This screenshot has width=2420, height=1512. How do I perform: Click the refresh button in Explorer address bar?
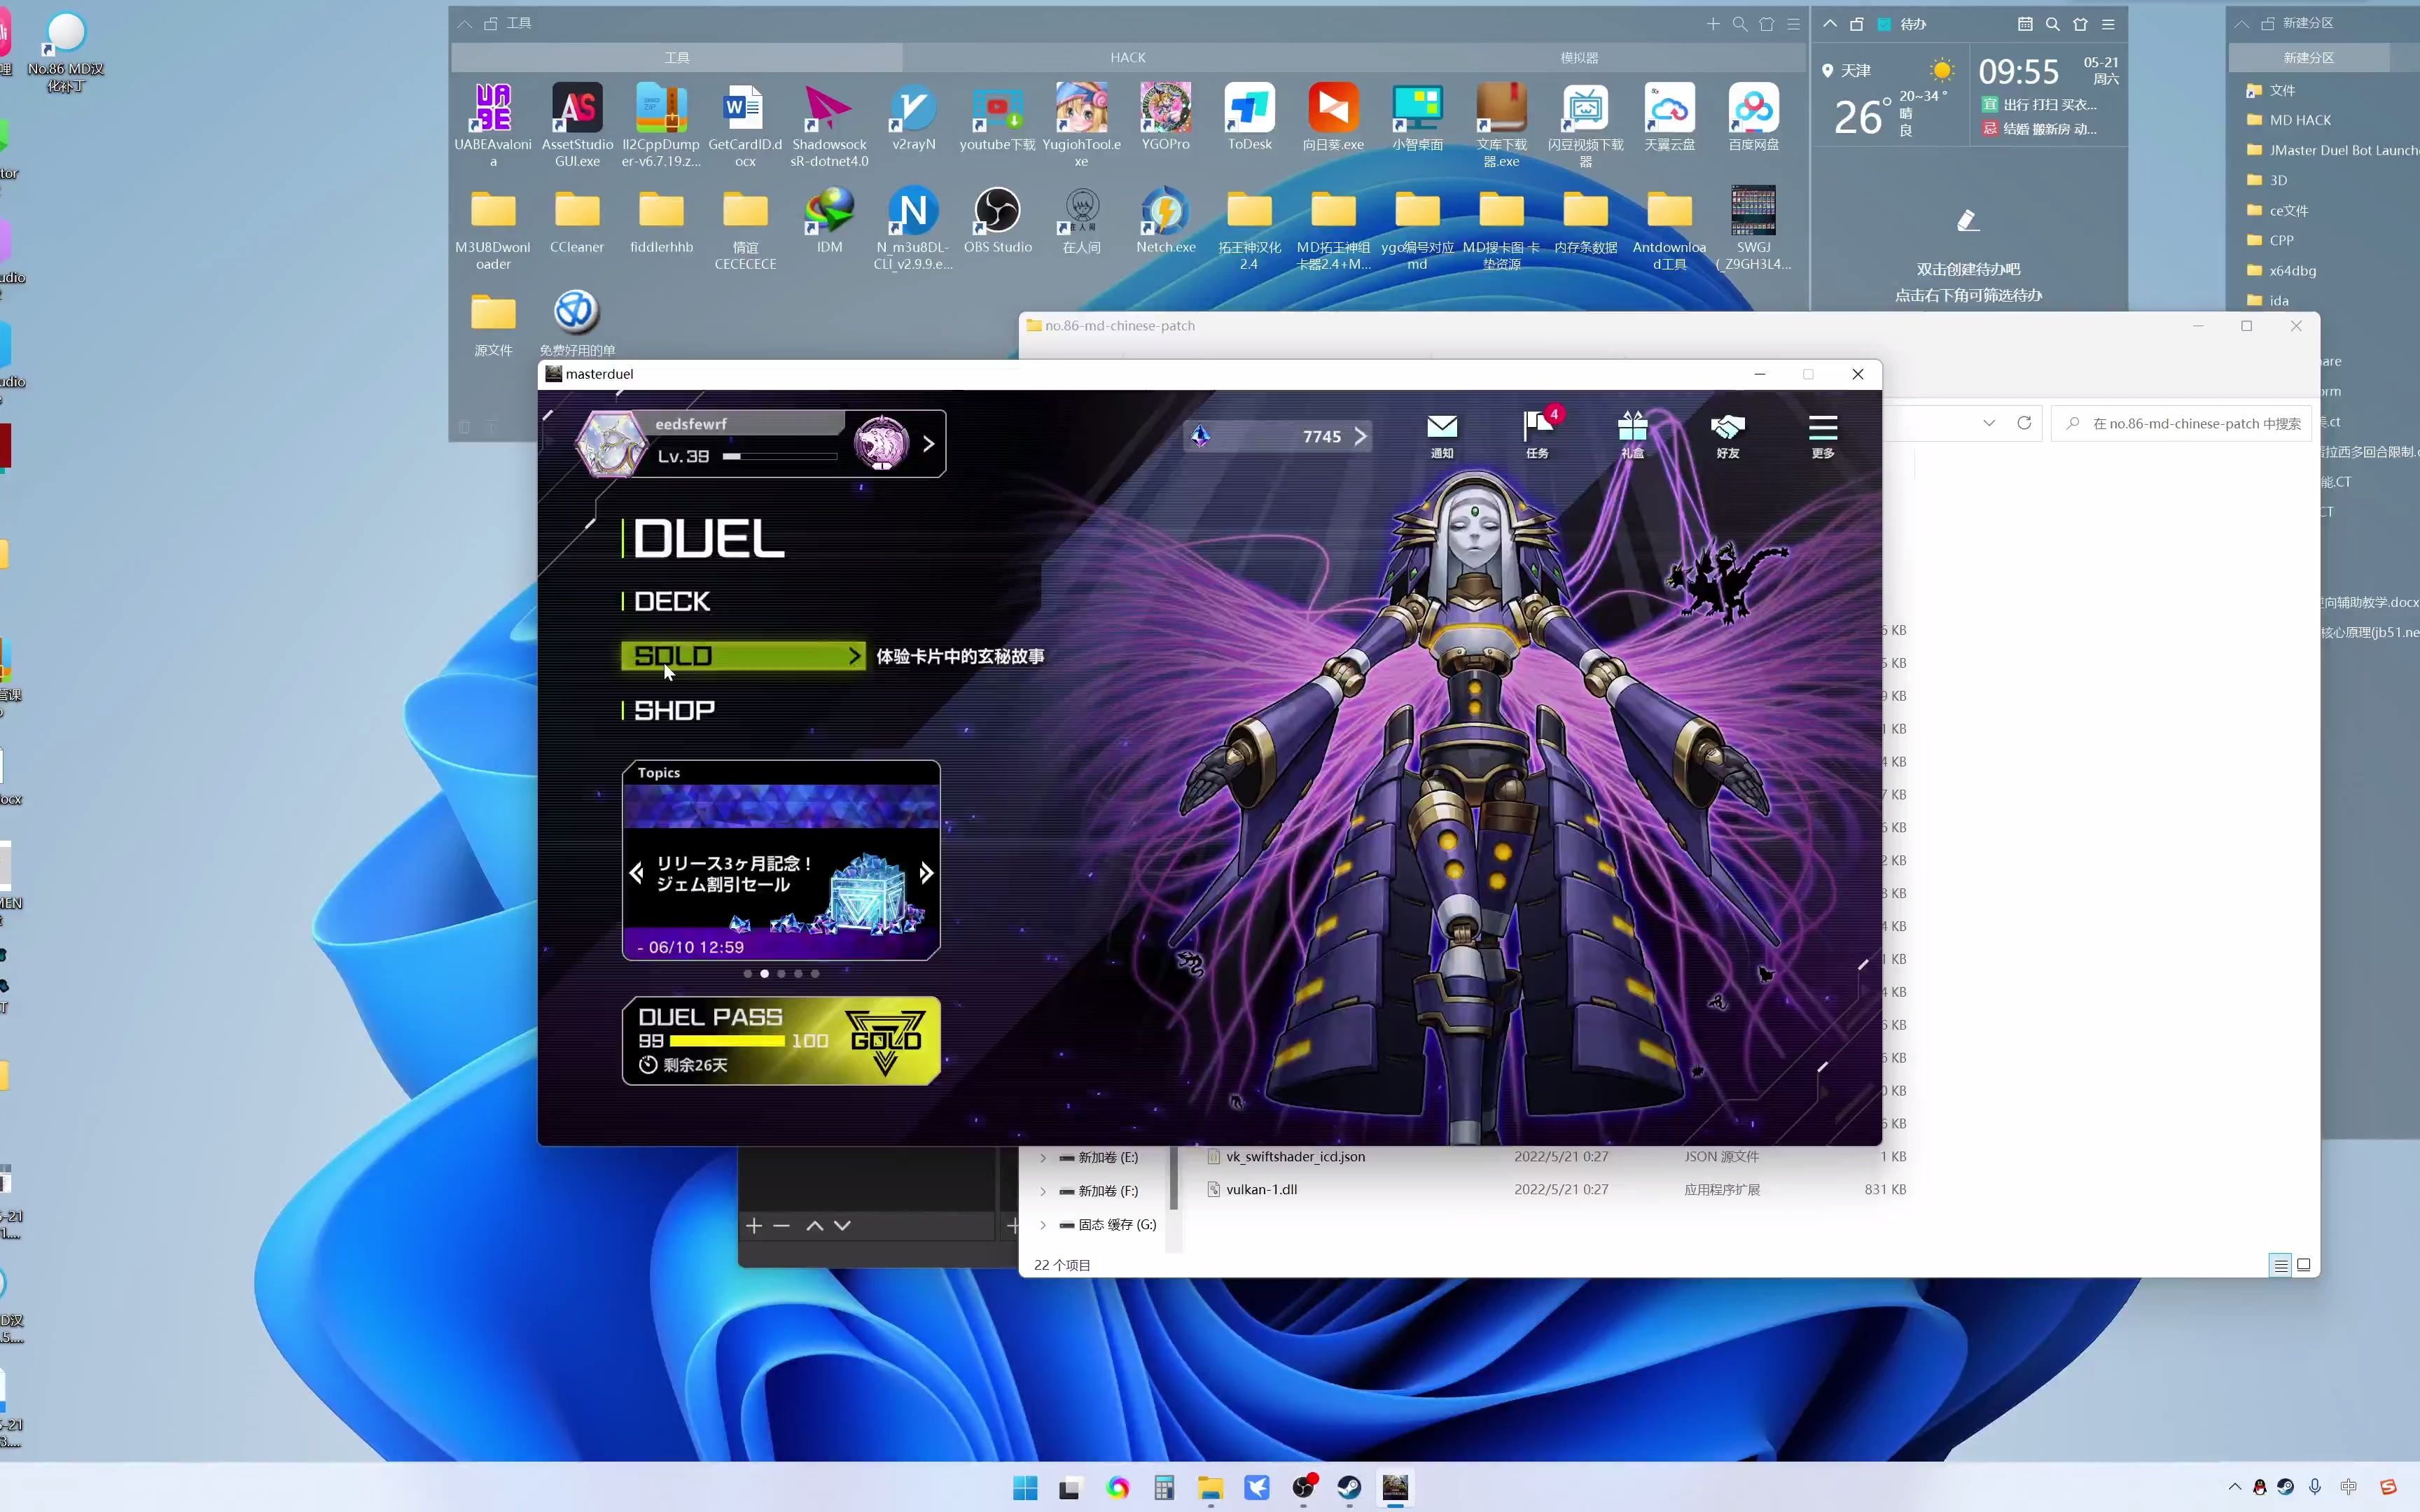tap(2024, 423)
